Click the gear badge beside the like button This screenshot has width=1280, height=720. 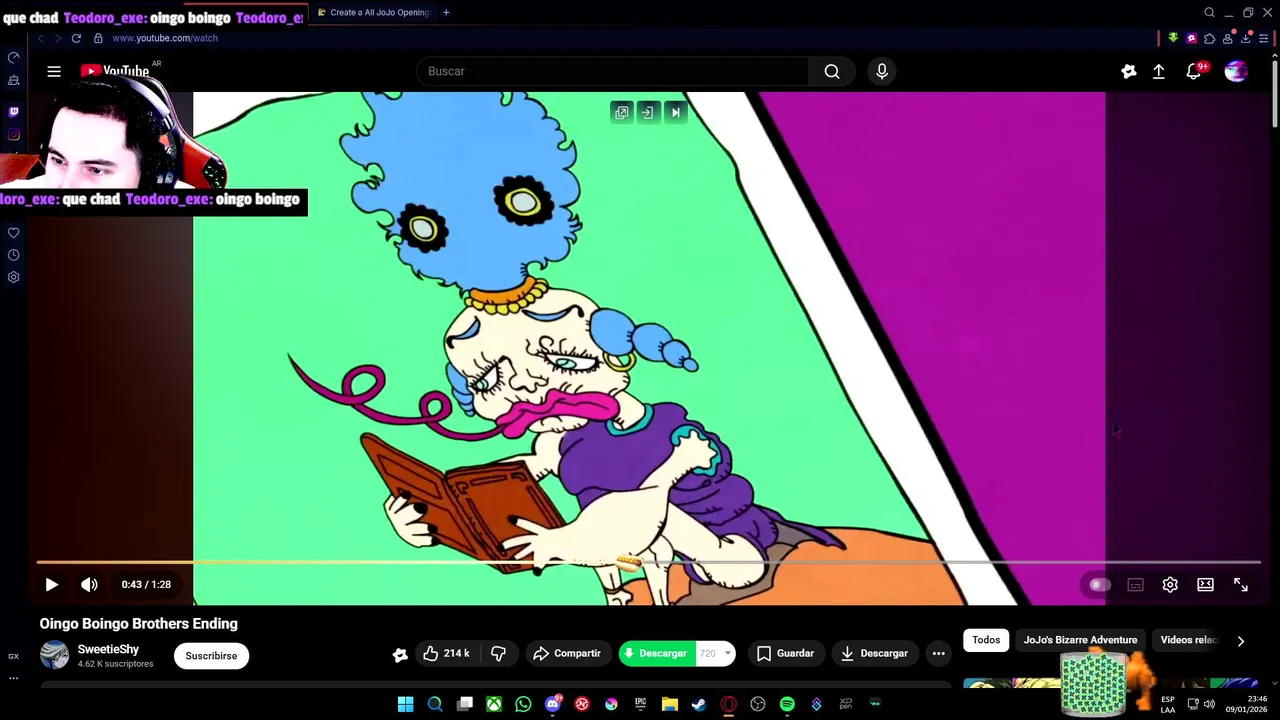point(400,655)
